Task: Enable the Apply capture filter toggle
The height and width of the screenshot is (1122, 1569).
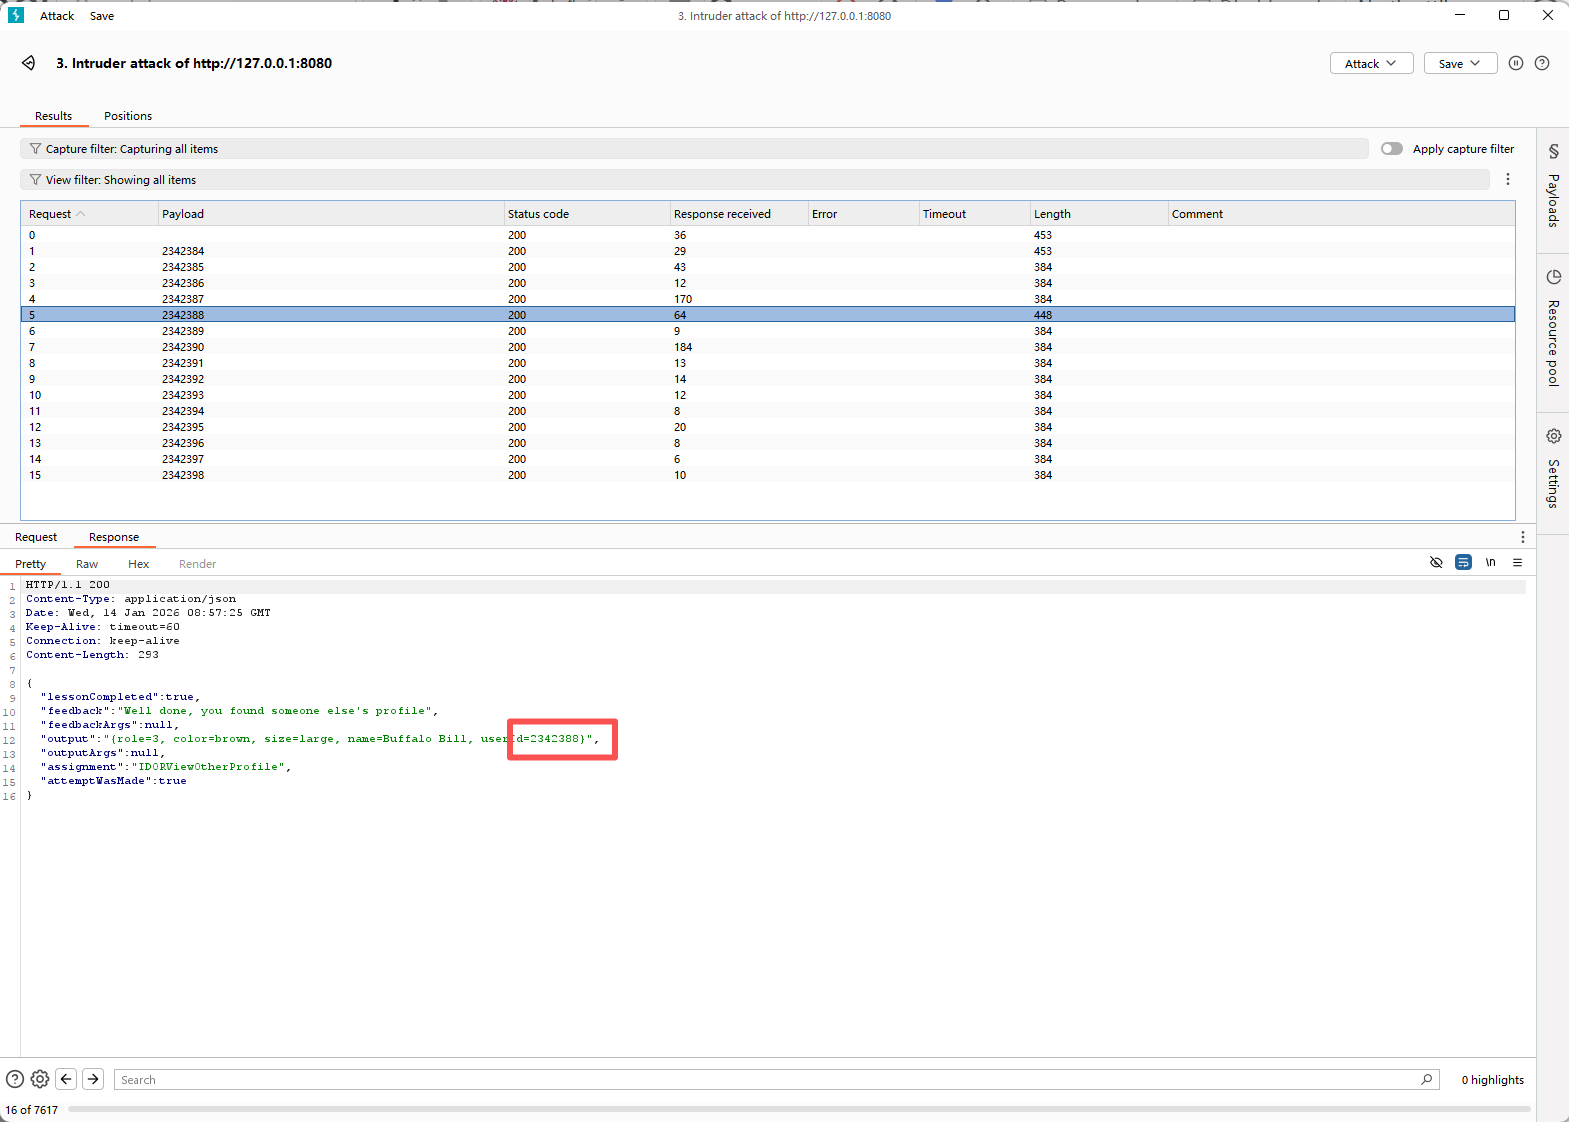Action: click(x=1391, y=149)
